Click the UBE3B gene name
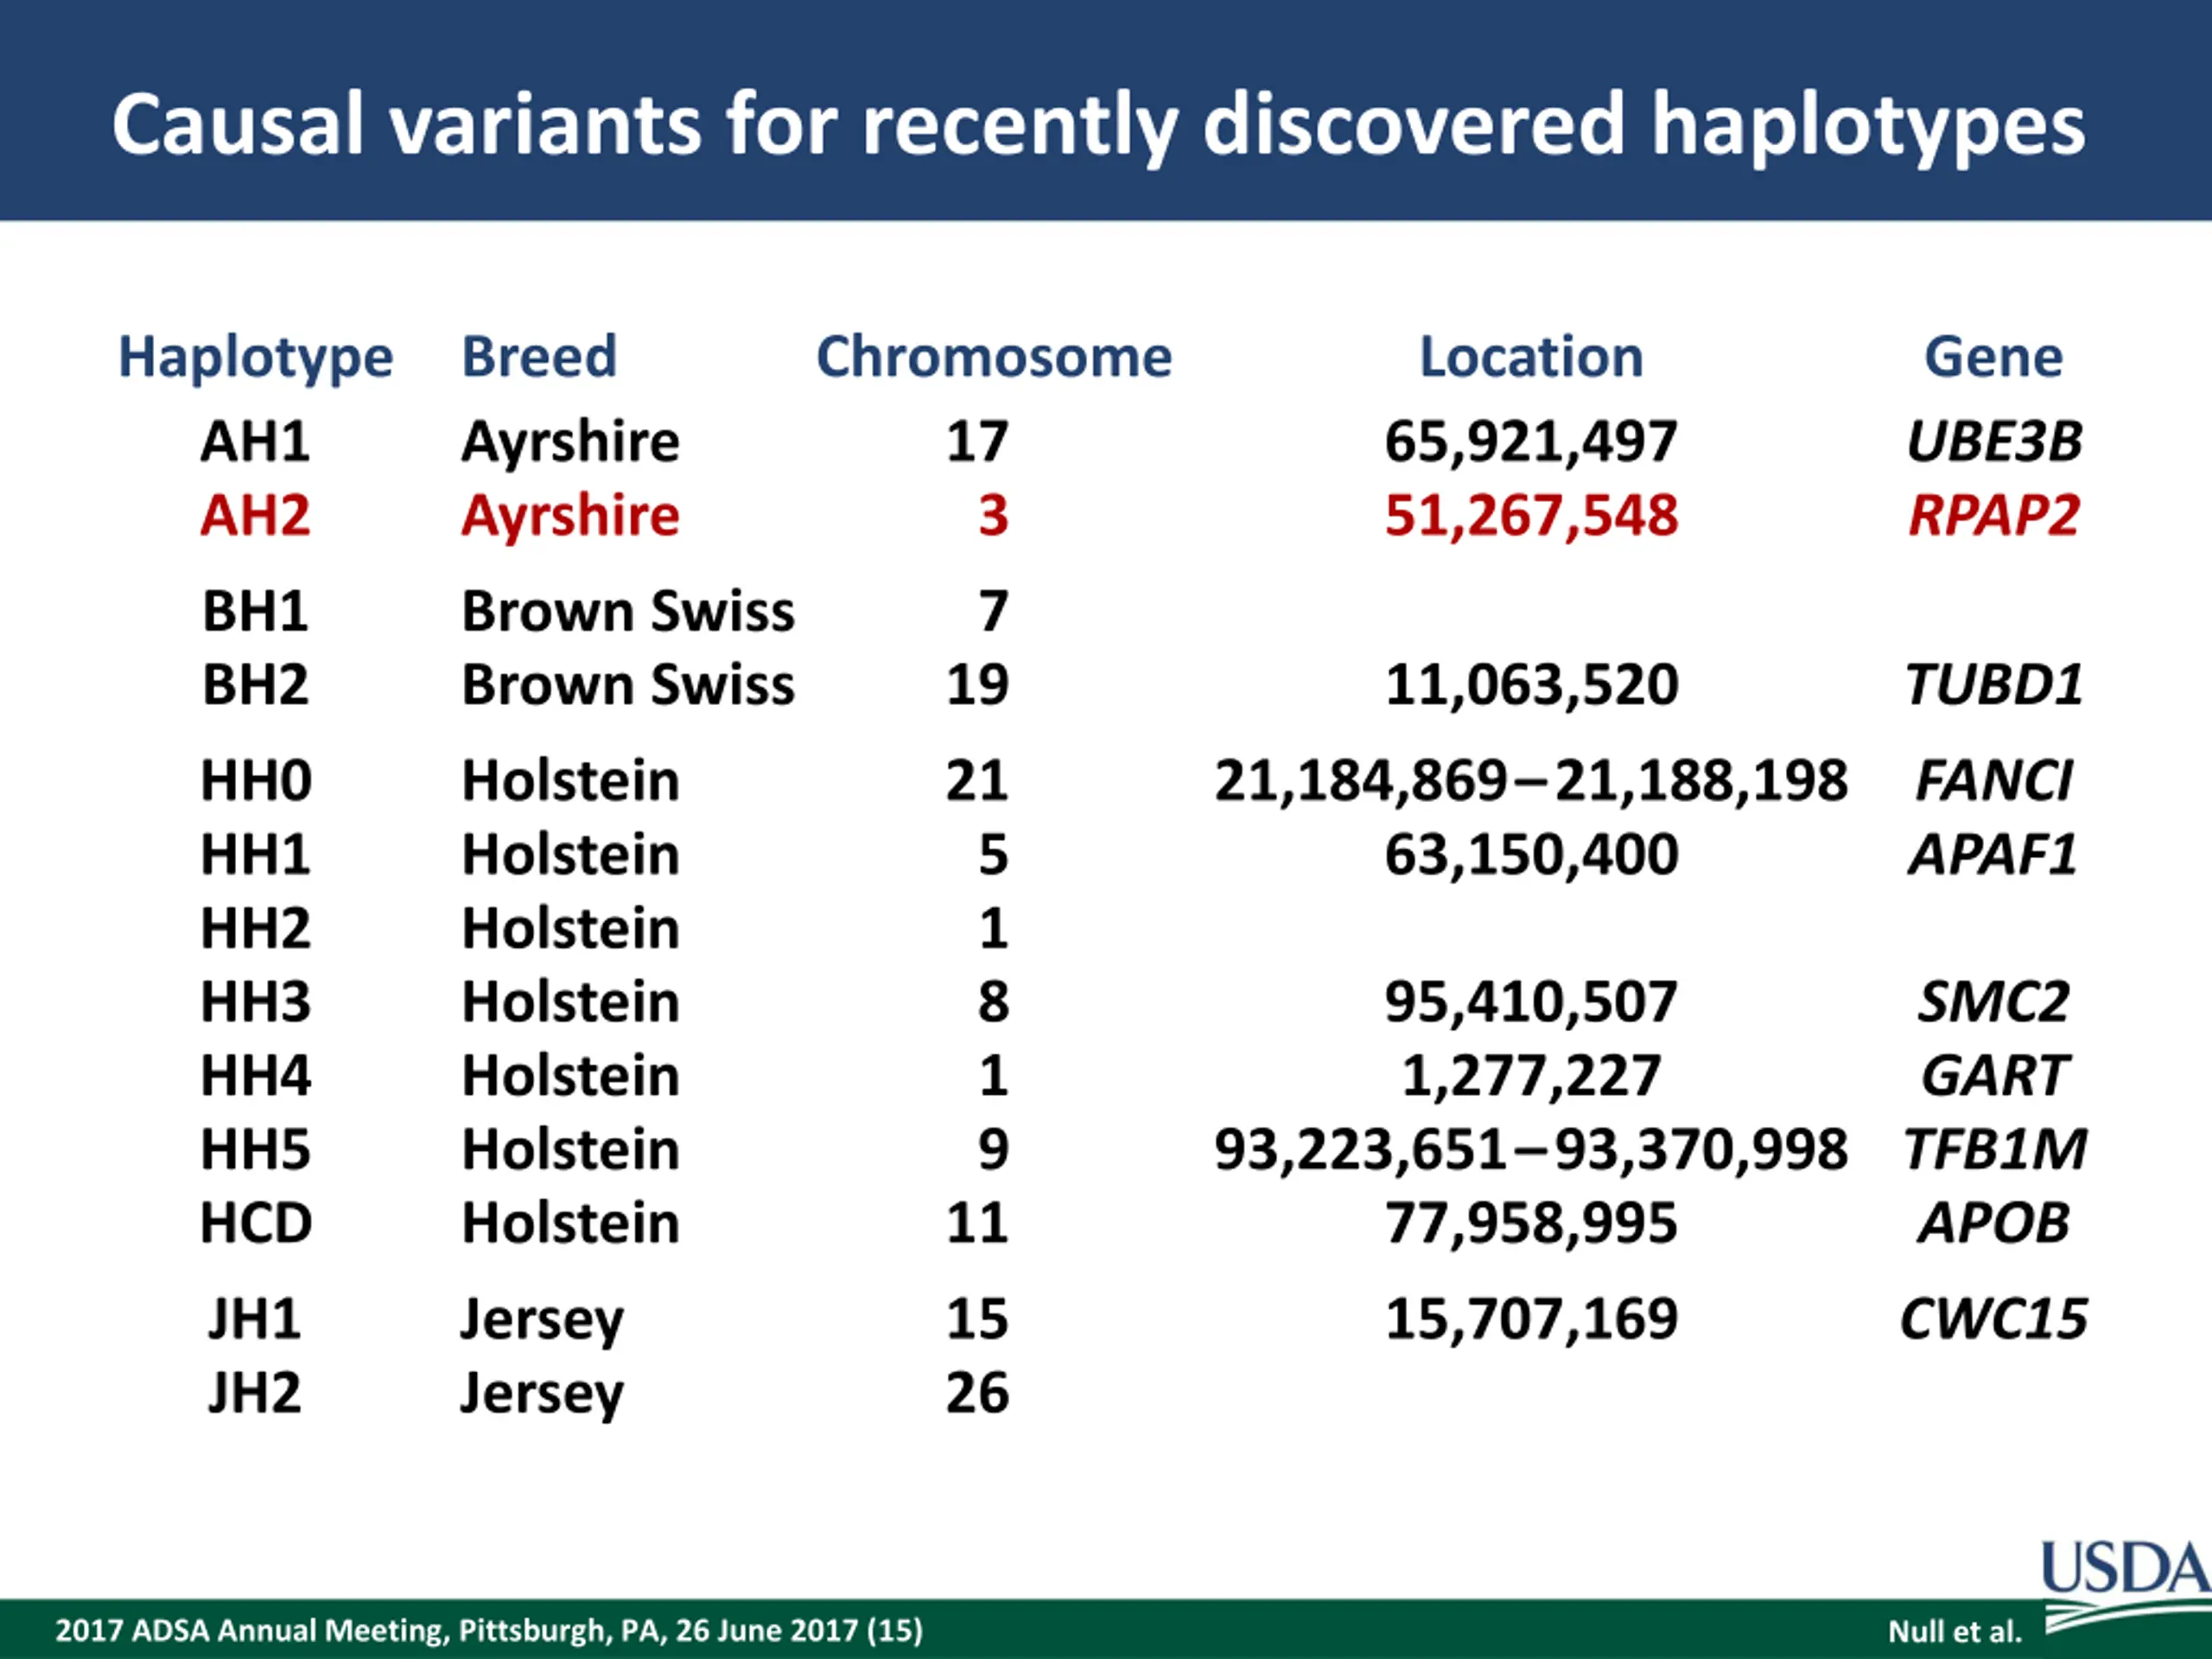Screen dimensions: 2212x1659 [1993, 442]
